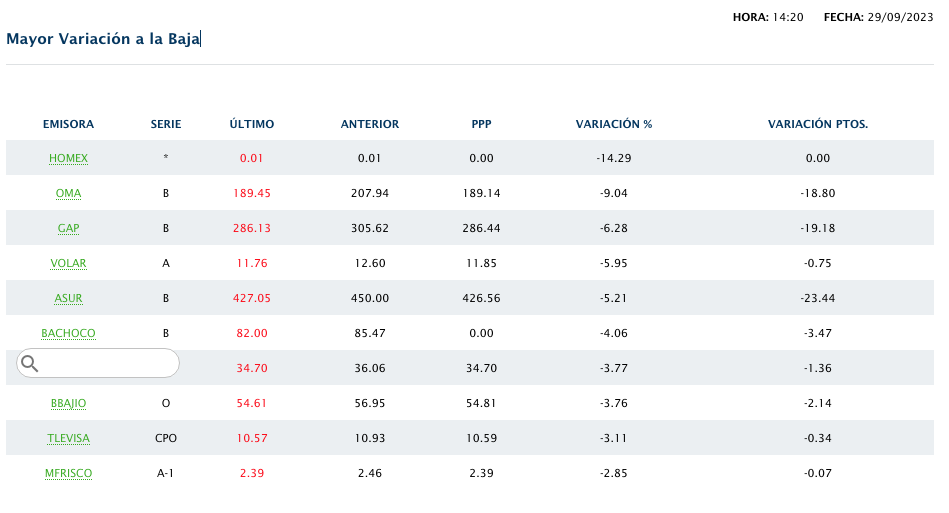This screenshot has width=949, height=513.
Task: Select the BBAJIO emisora link
Action: point(68,403)
